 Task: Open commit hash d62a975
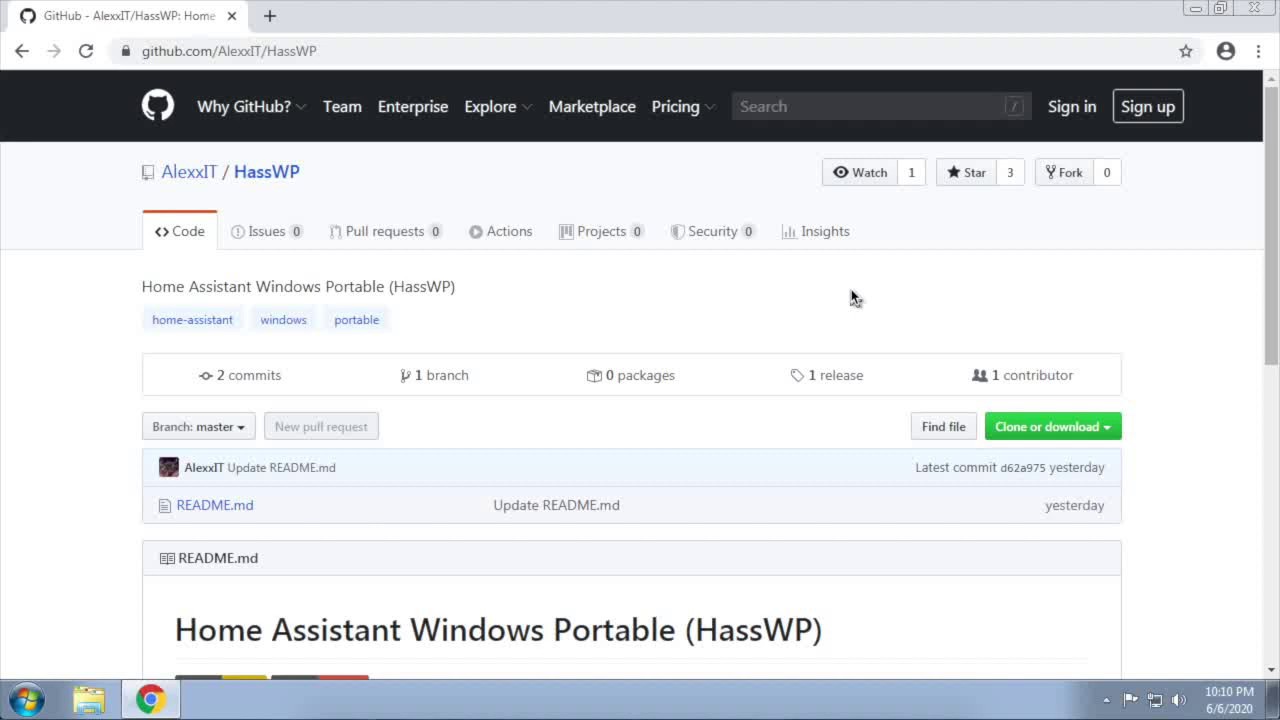(1022, 468)
